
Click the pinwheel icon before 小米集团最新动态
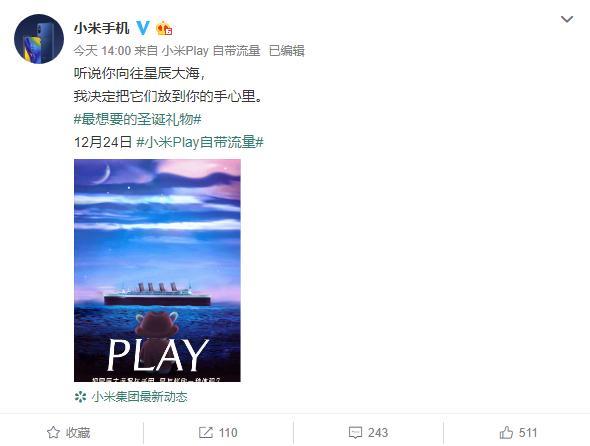click(80, 397)
